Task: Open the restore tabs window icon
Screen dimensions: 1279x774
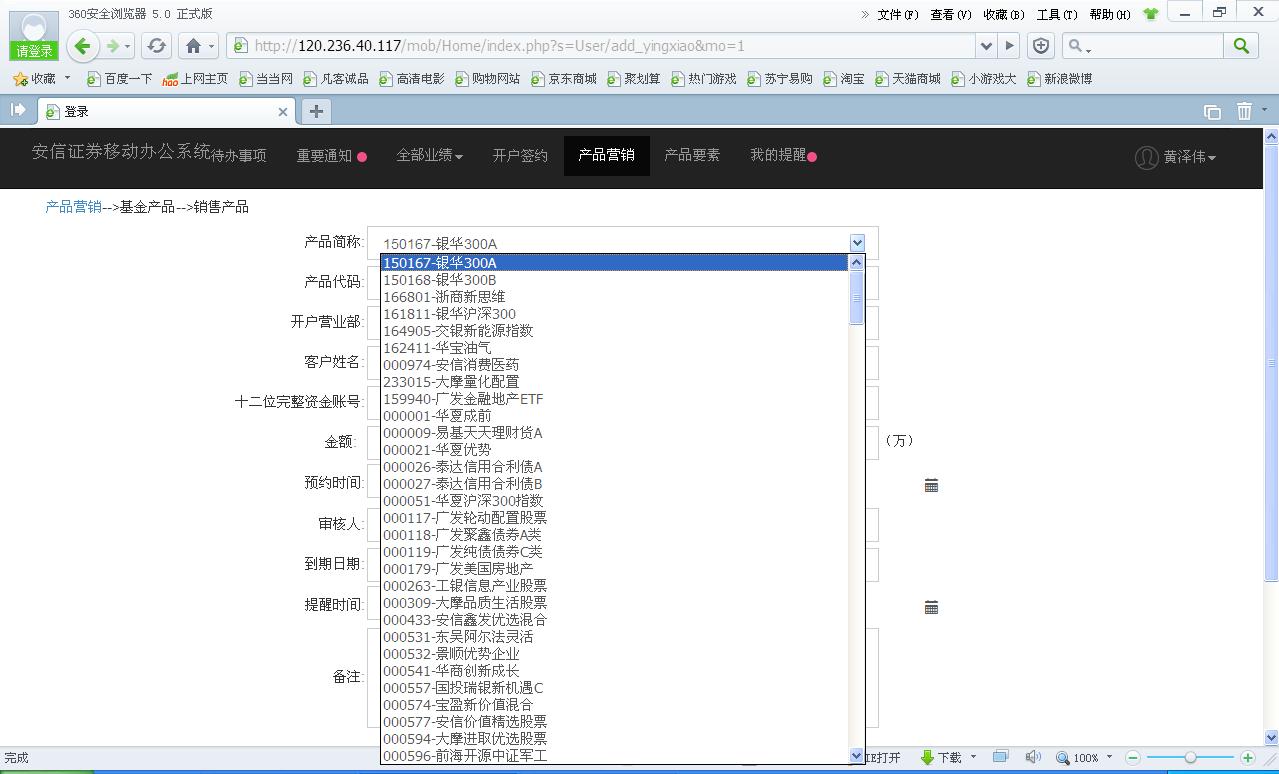Action: pos(1212,112)
